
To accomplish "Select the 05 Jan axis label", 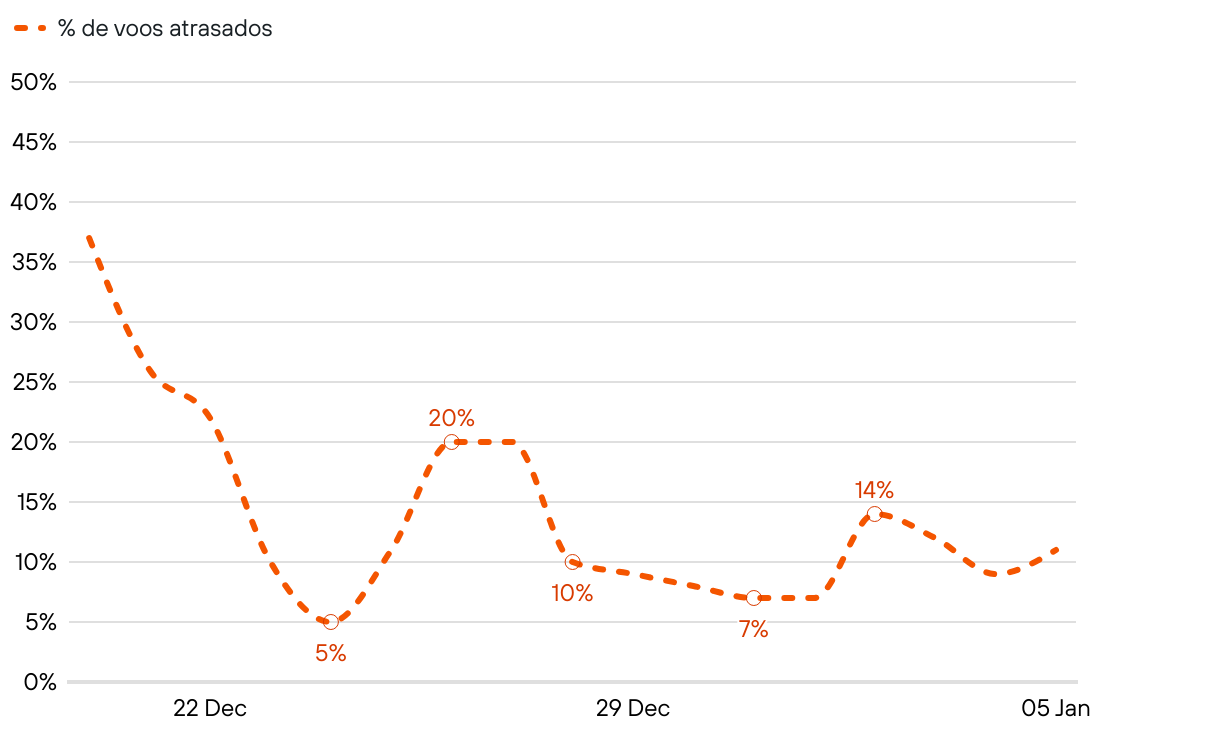I will [x=1056, y=709].
